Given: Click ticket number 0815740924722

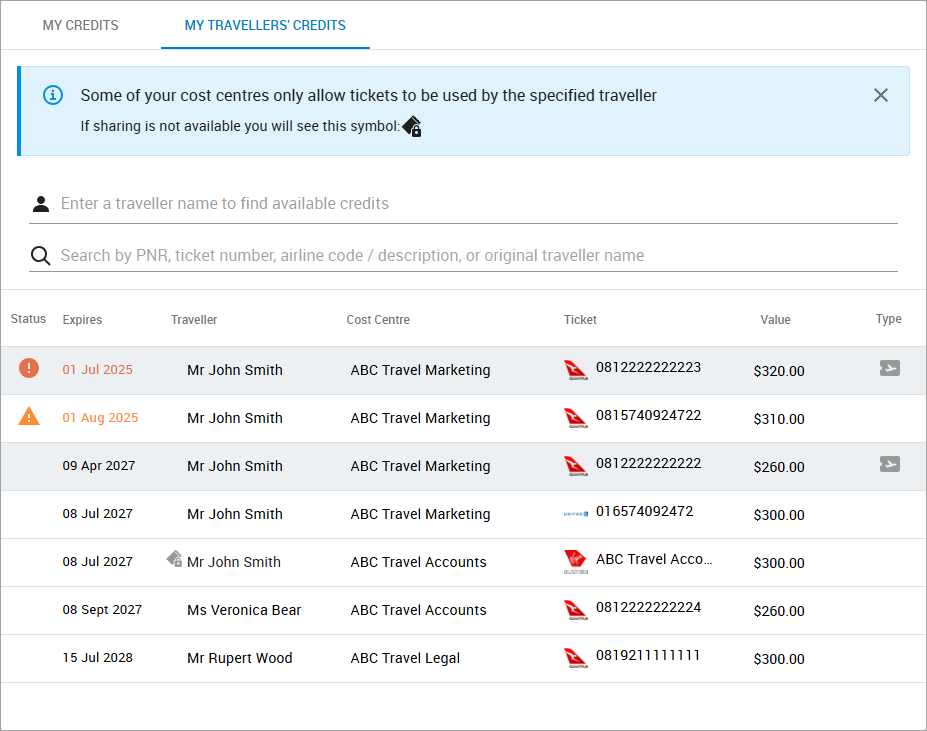Looking at the screenshot, I should [648, 415].
